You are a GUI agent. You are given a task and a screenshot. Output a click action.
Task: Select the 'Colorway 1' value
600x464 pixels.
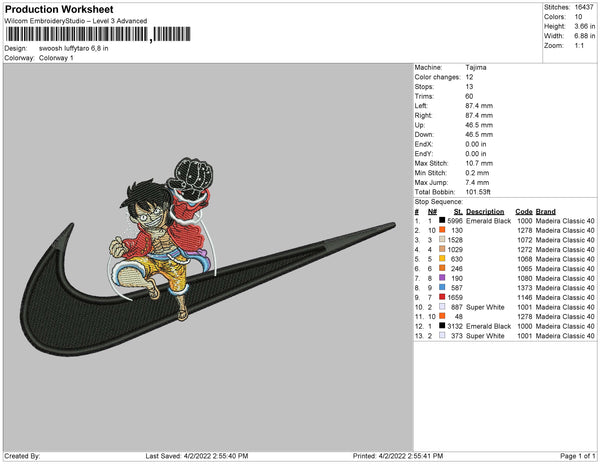pyautogui.click(x=56, y=58)
